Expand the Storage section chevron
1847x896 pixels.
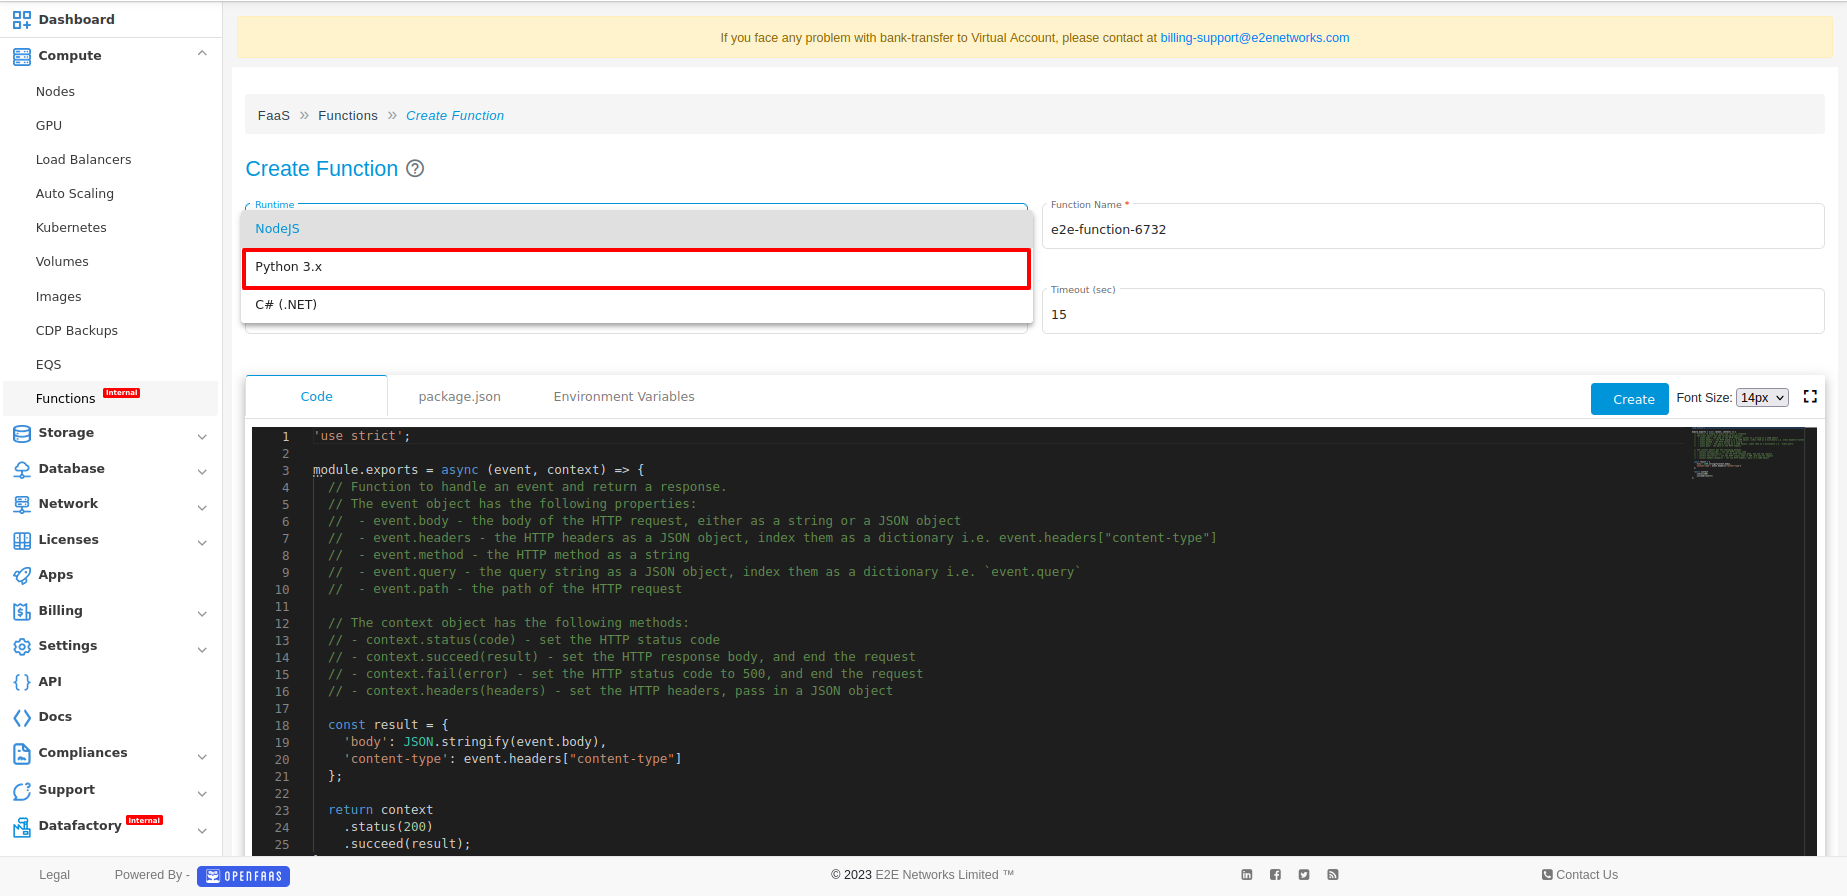point(202,436)
